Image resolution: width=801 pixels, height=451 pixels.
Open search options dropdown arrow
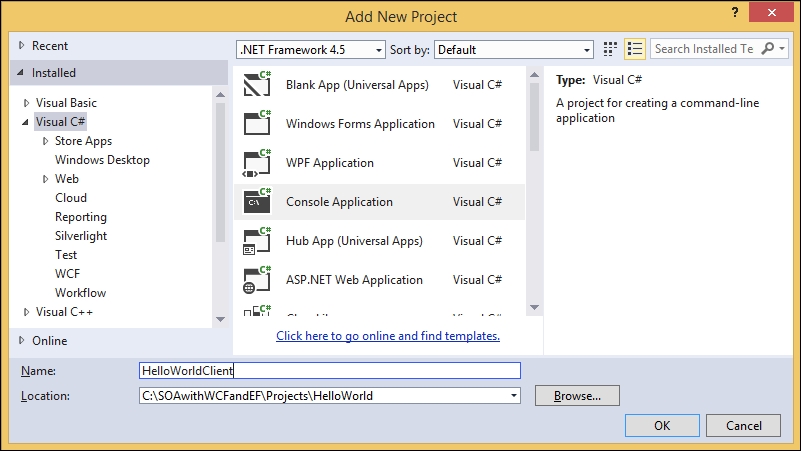click(x=782, y=49)
